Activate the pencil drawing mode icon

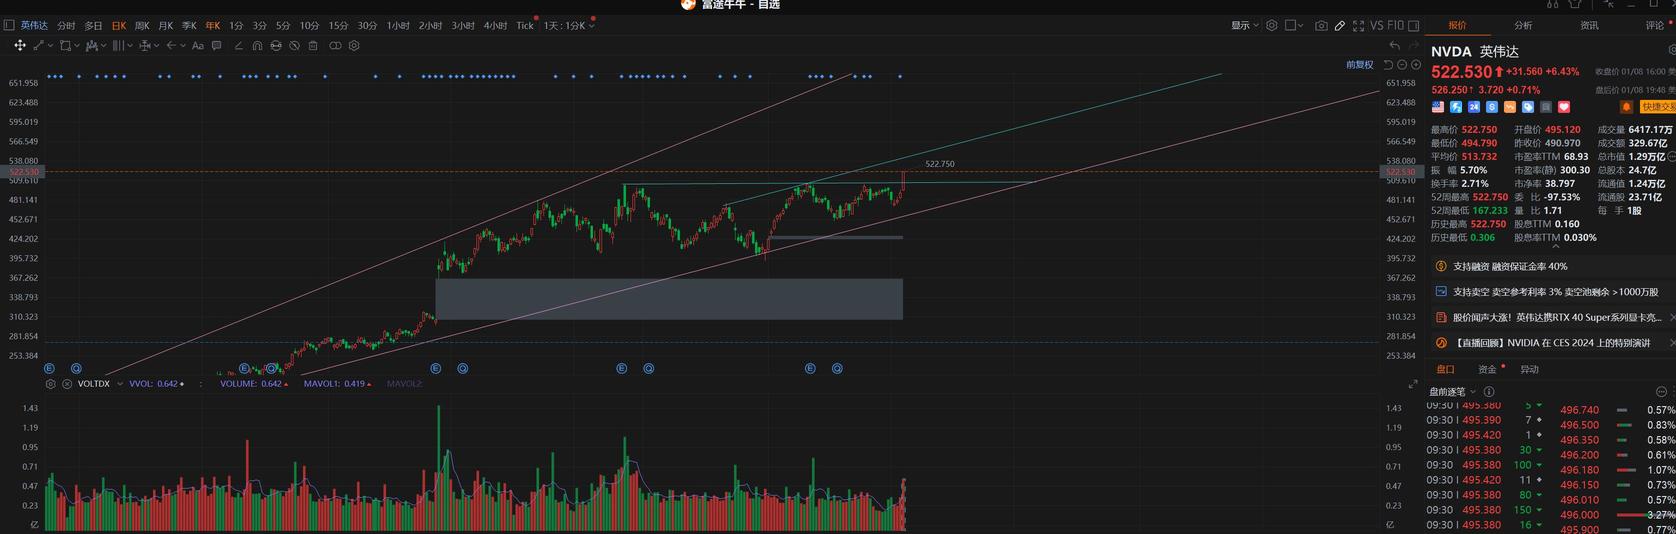(x=1340, y=25)
